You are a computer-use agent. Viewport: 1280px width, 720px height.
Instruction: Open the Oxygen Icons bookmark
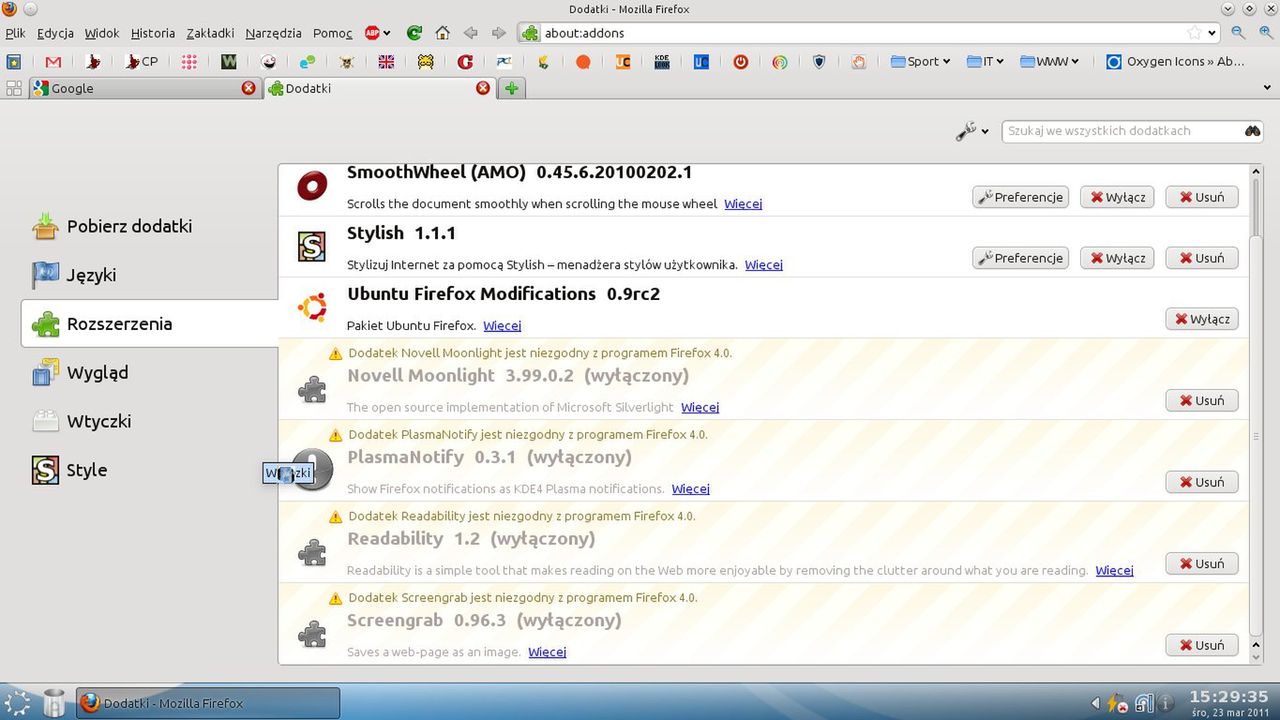[1175, 61]
